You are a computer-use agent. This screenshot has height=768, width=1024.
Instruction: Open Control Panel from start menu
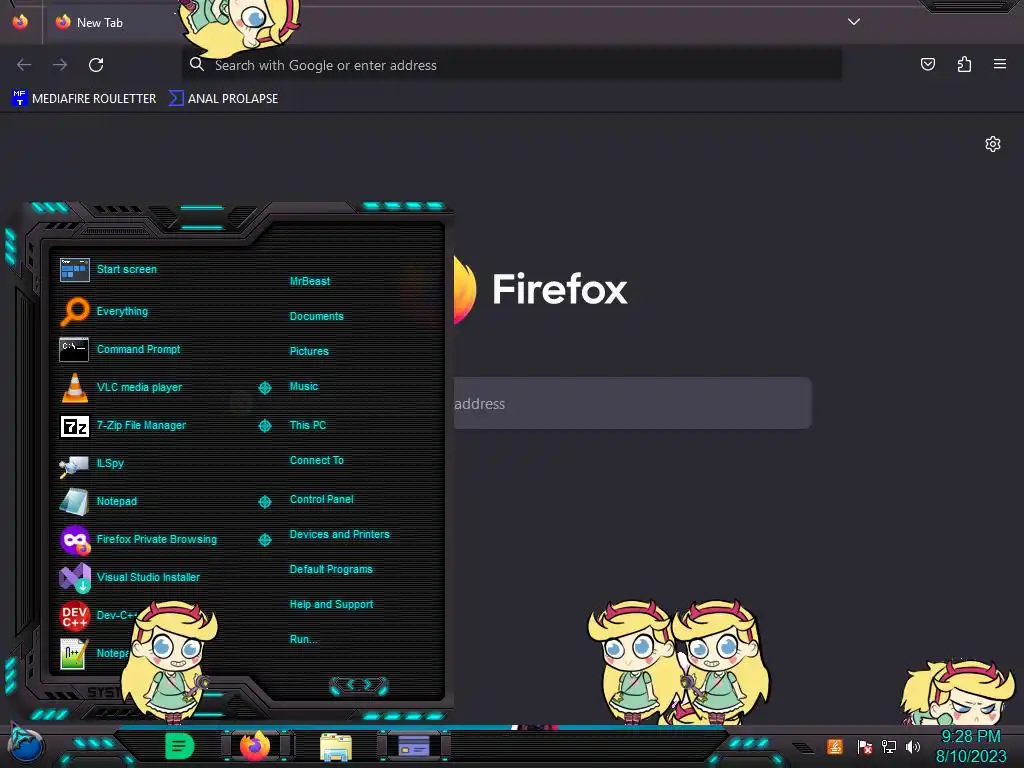[321, 499]
